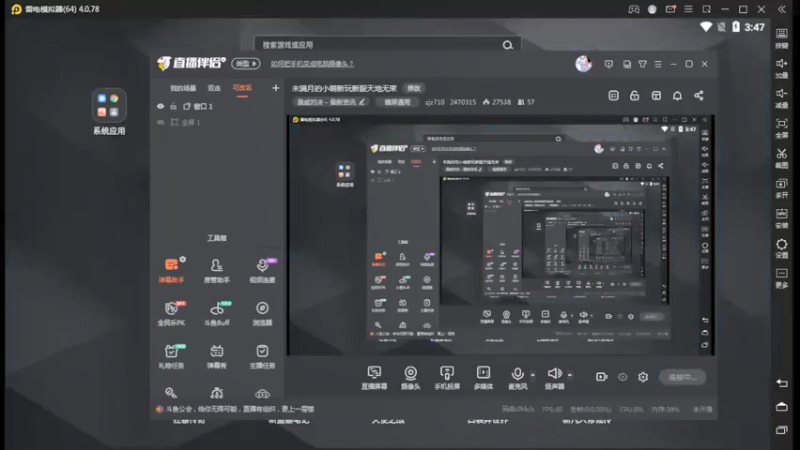This screenshot has height=450, width=800.
Task: Click the gear badge on 弹幕助手
Action: [x=183, y=259]
